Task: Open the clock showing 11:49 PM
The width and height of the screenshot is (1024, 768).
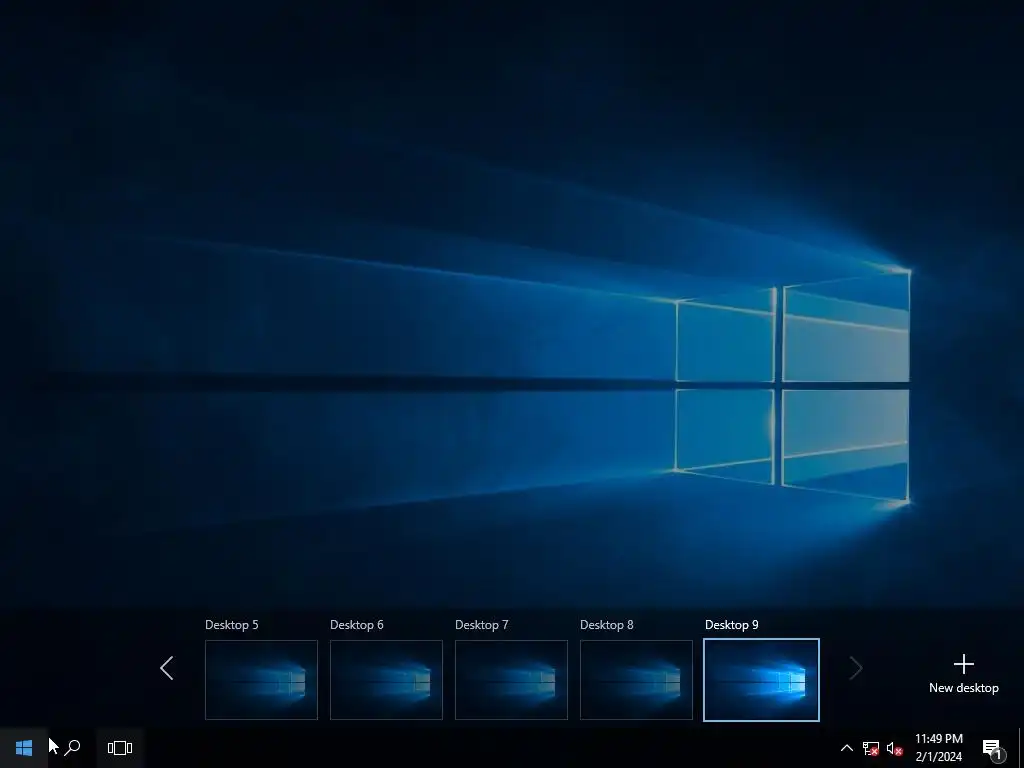Action: pos(938,748)
